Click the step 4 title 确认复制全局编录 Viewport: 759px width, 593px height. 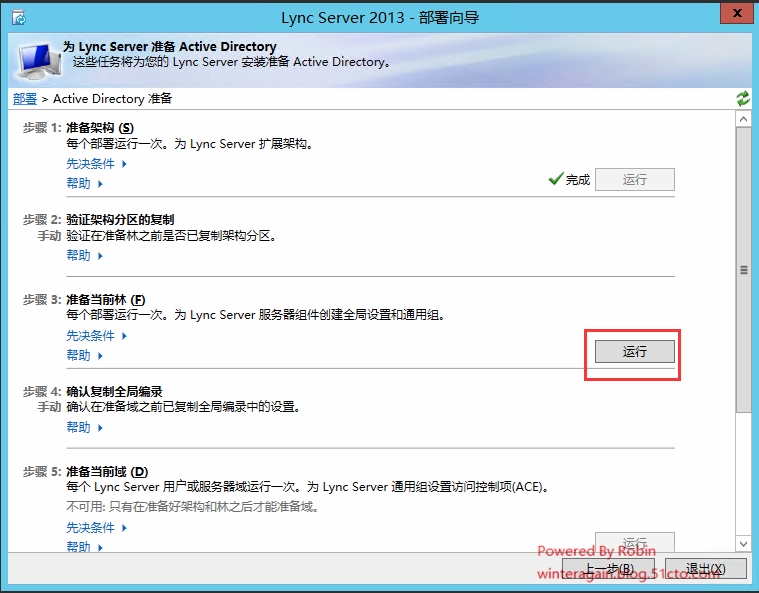[114, 391]
